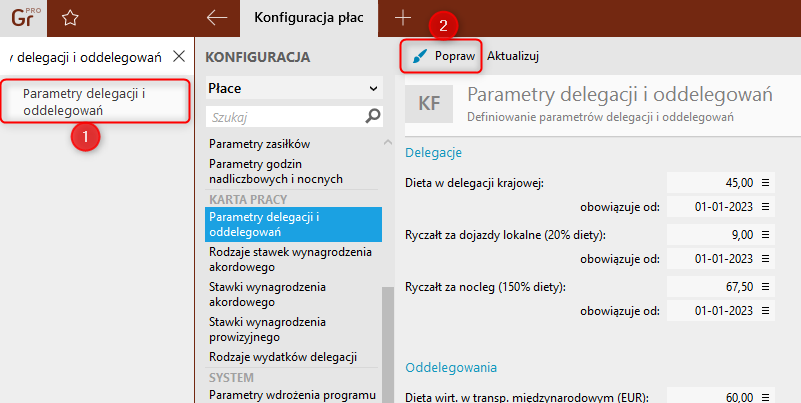Open date menu under Dieta w delegacji krajowej
Viewport: 801px width, 403px height.
765,207
